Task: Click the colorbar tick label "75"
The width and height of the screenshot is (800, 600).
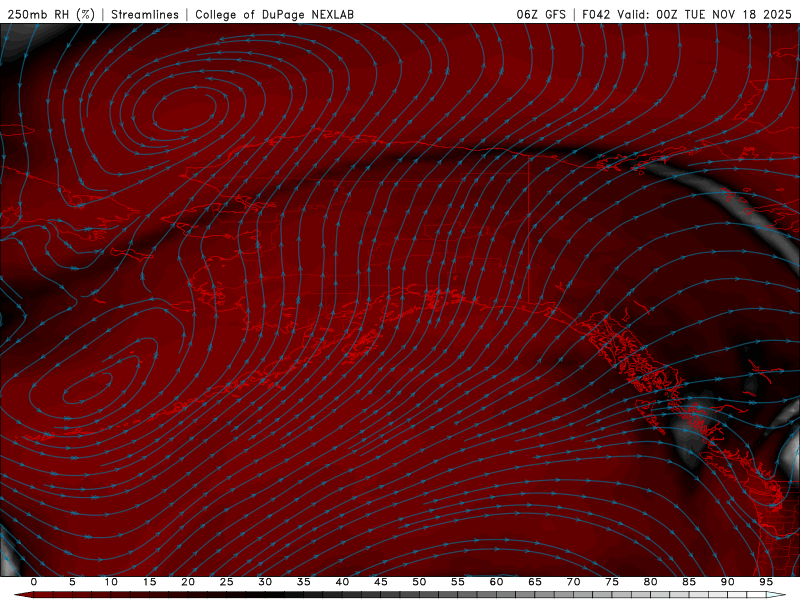Action: tap(612, 582)
